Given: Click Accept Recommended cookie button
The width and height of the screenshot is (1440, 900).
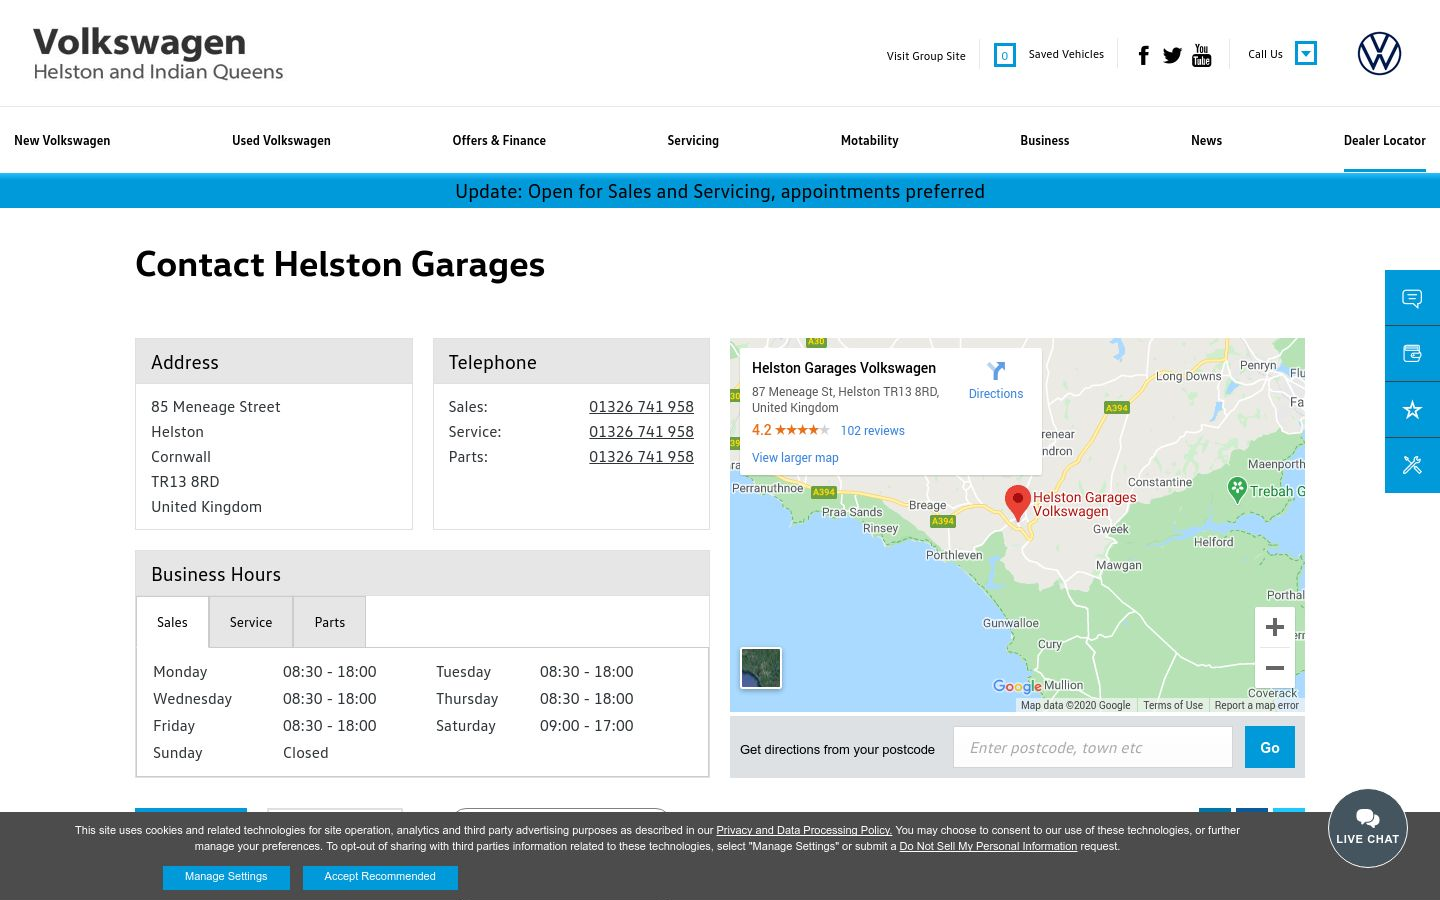Looking at the screenshot, I should [380, 877].
